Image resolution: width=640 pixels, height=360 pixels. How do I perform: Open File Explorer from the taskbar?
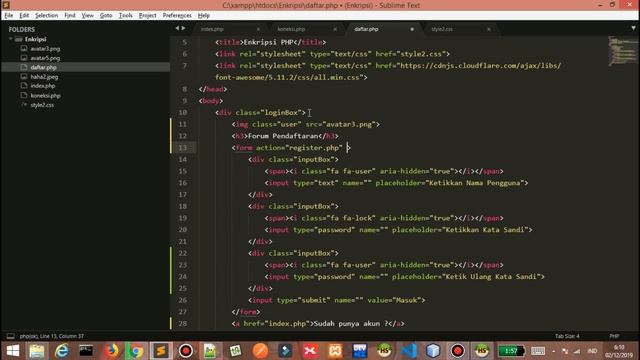(x=37, y=351)
